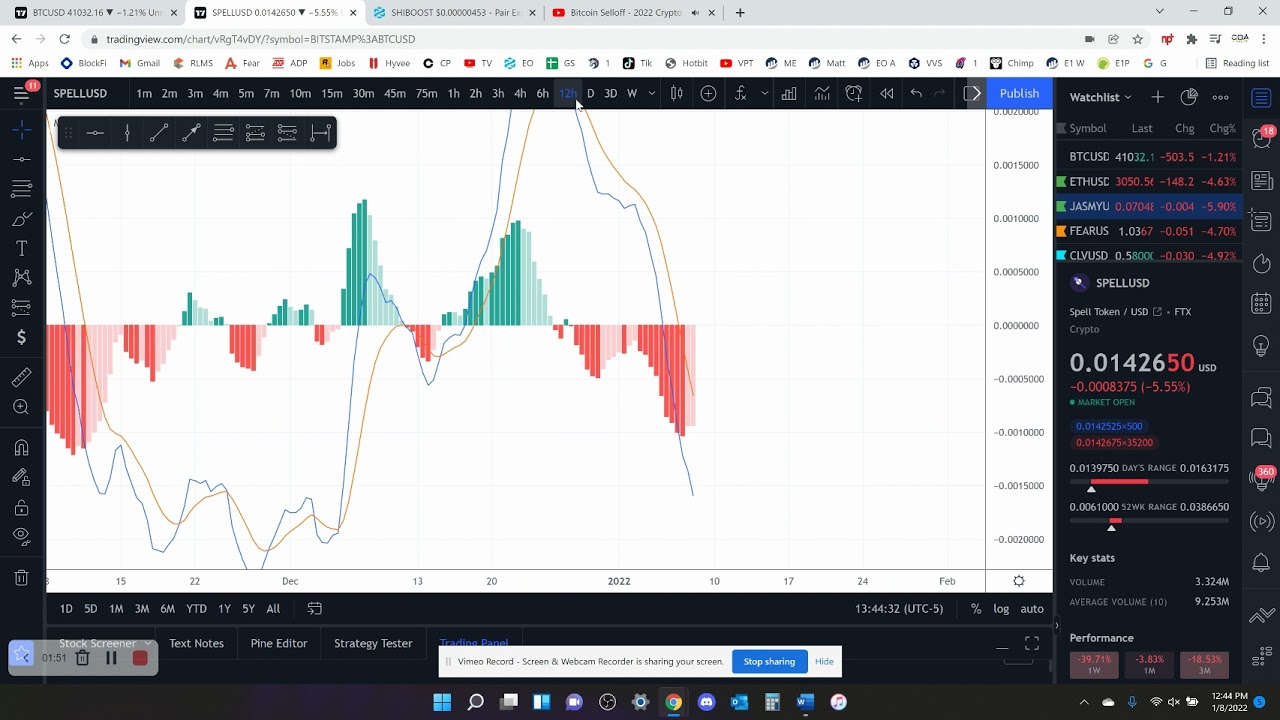Open the Strategy Tester tab
The image size is (1280, 720).
click(373, 643)
